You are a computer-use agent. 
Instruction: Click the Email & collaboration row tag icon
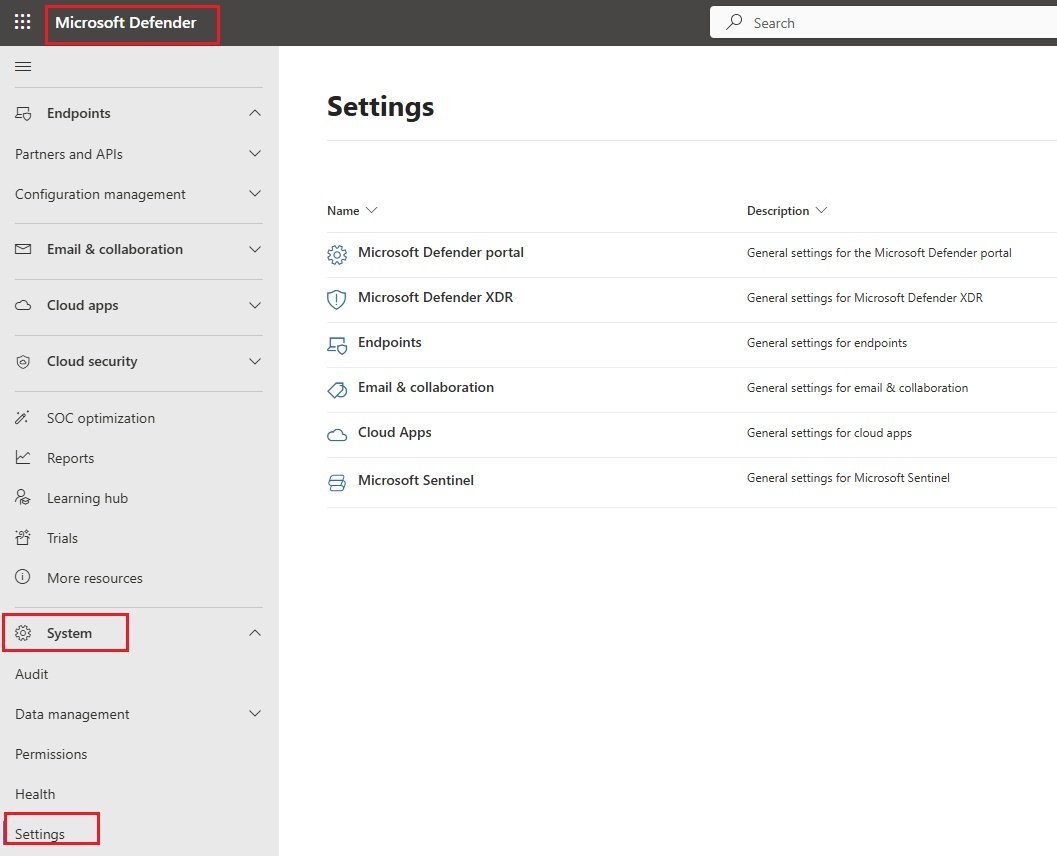pyautogui.click(x=337, y=390)
